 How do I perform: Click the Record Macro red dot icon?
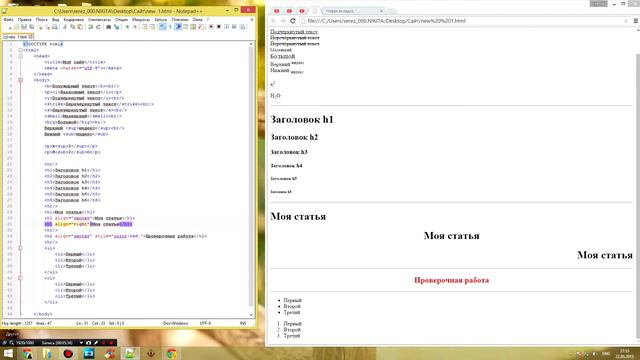click(x=211, y=27)
